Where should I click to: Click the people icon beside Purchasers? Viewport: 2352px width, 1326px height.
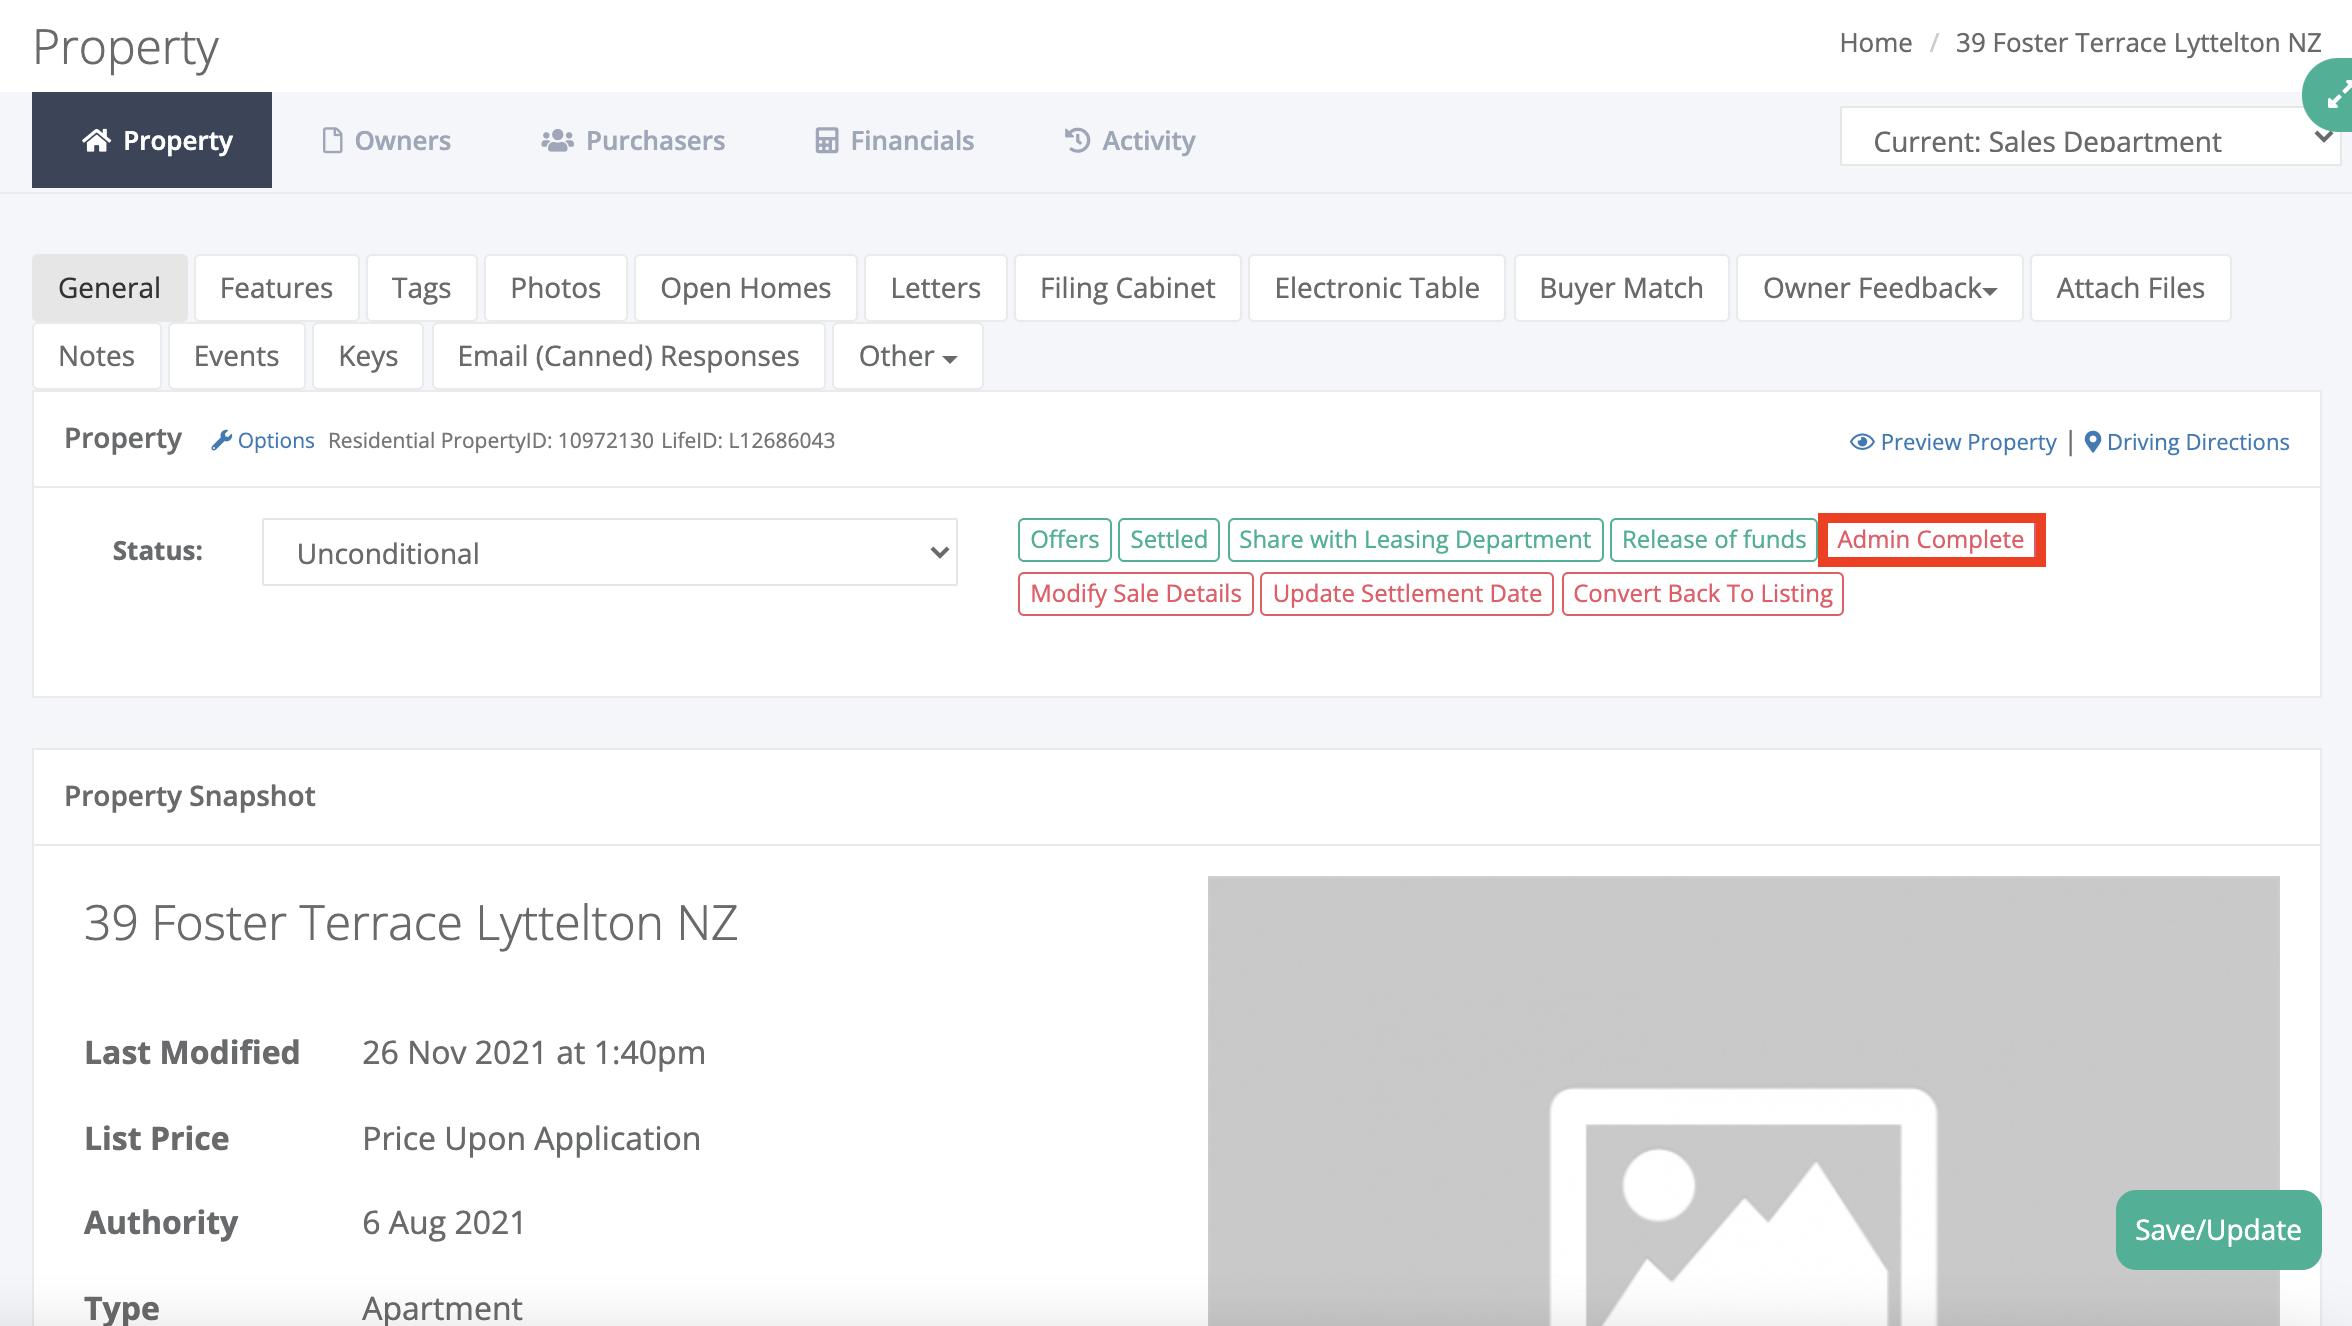pos(557,140)
